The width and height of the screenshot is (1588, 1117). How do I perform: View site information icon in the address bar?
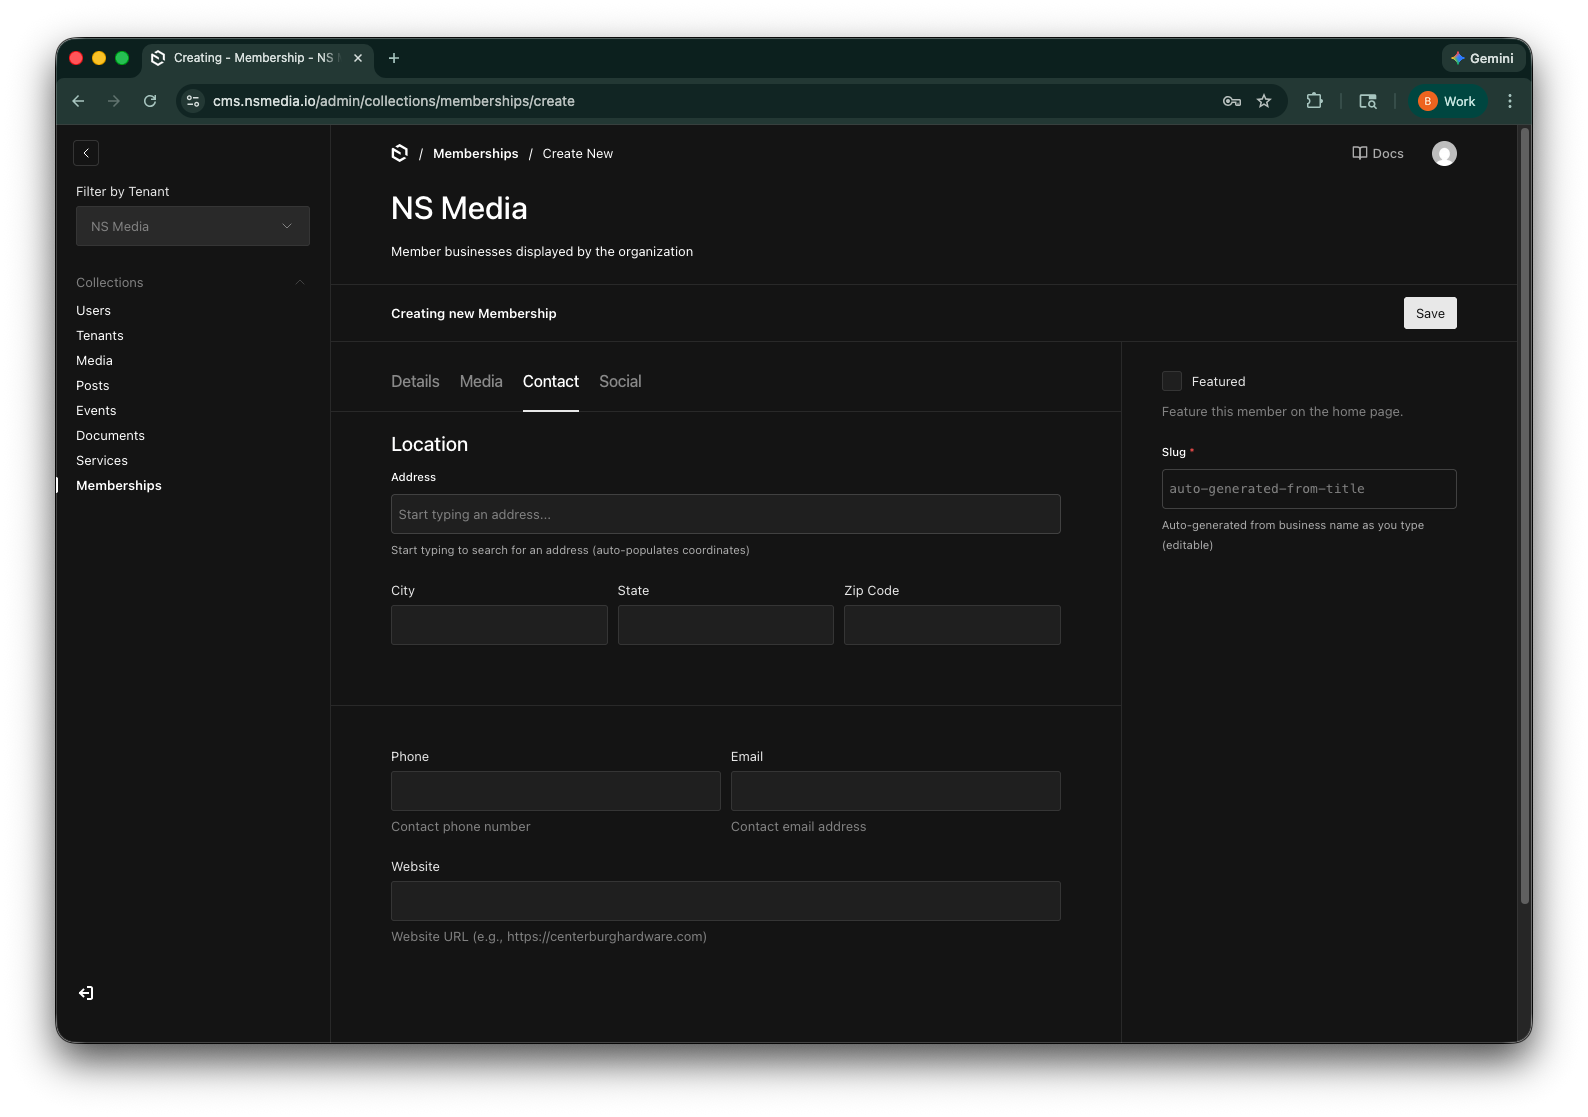click(x=194, y=101)
